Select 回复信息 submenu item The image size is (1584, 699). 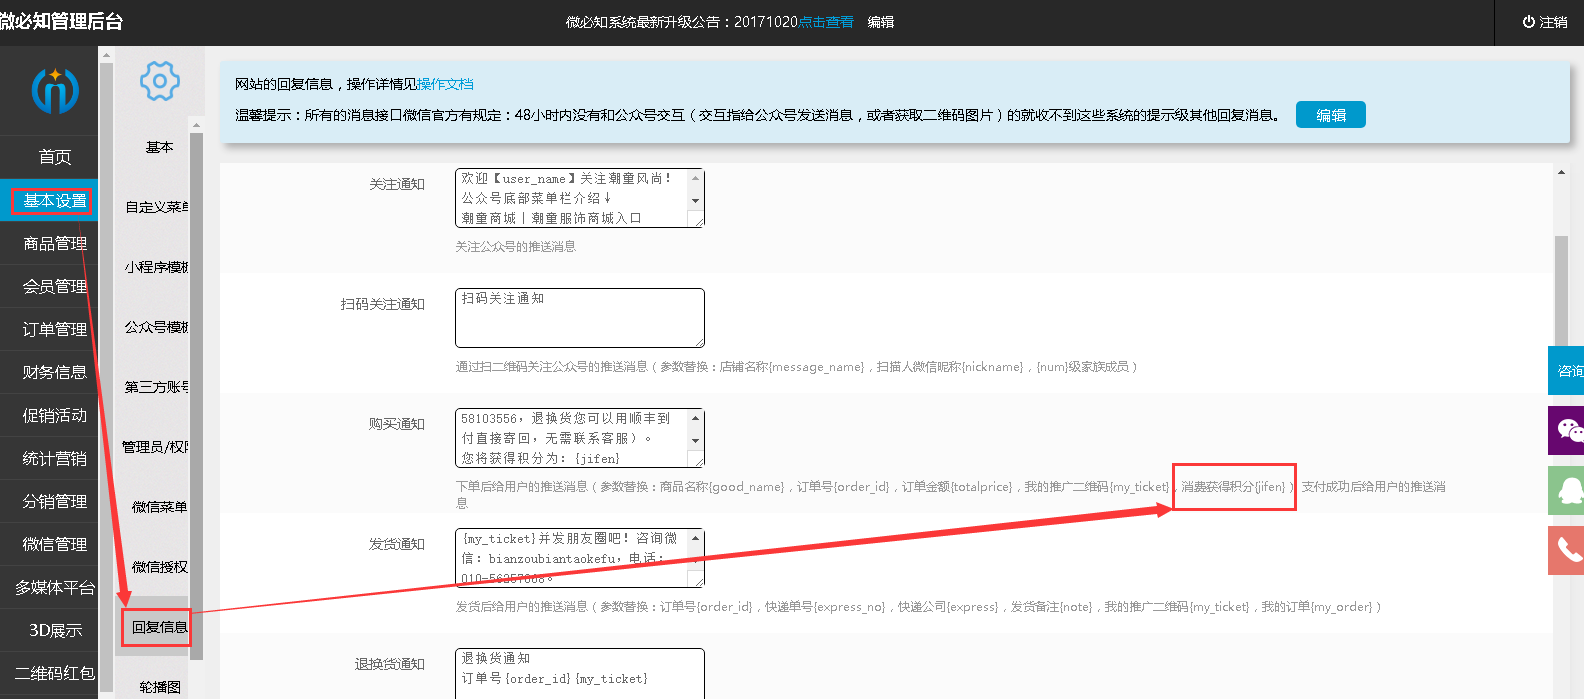coord(159,627)
